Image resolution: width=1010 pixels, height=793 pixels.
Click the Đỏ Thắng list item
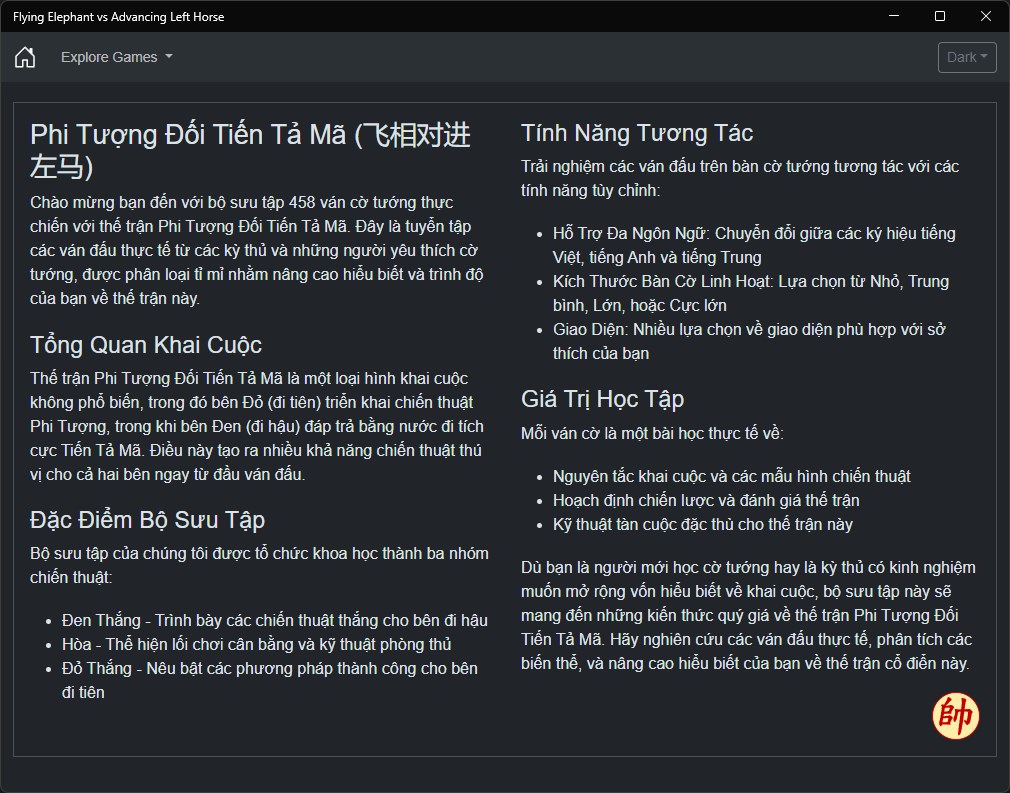pyautogui.click(x=270, y=680)
